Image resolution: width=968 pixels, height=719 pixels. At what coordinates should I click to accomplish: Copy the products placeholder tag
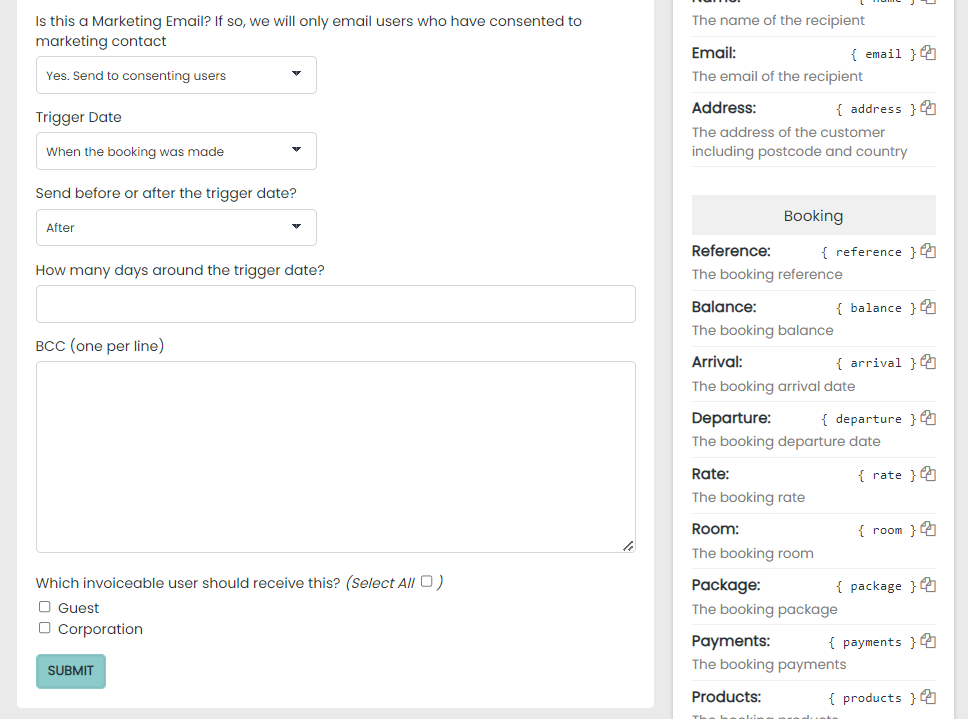(928, 697)
